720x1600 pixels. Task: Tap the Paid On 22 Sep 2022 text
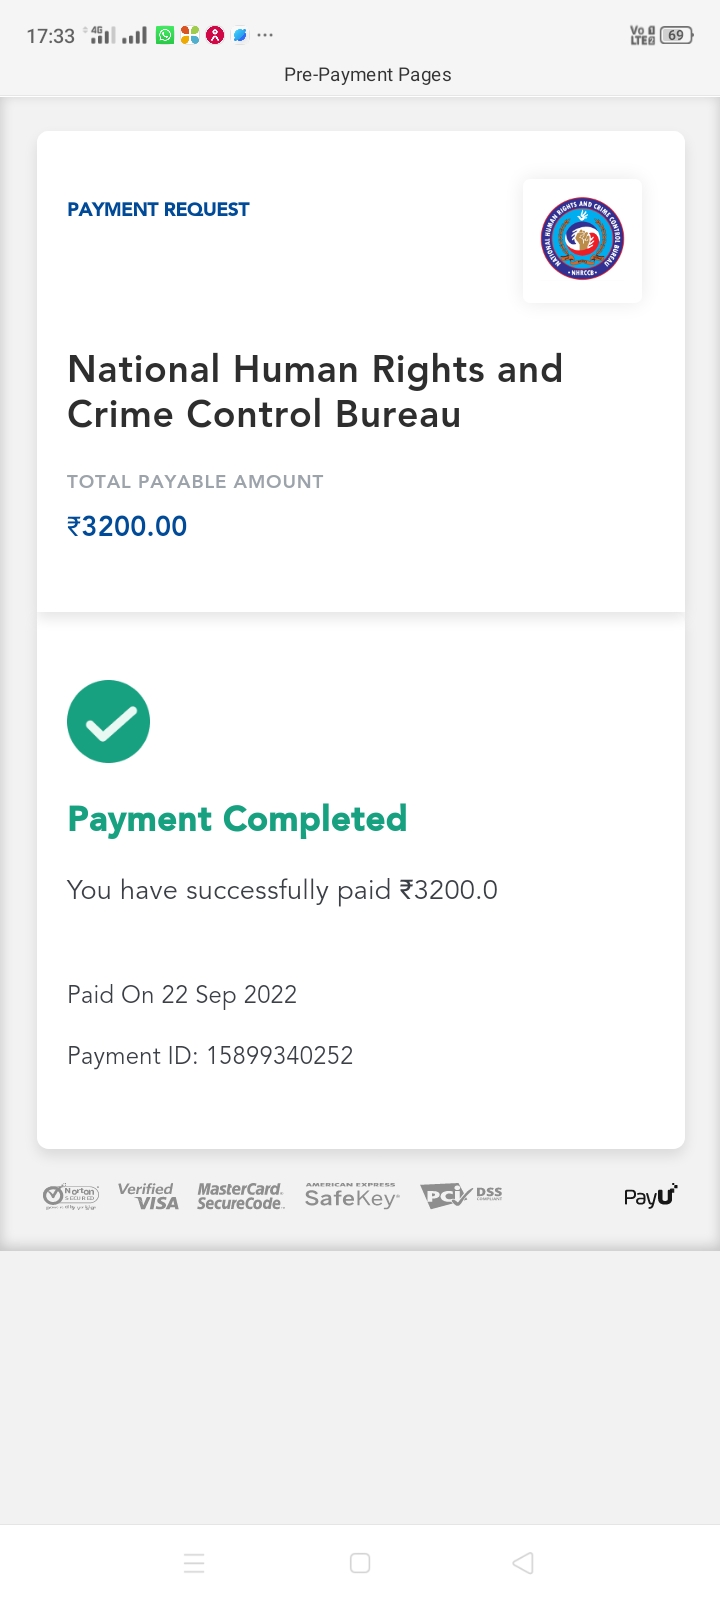(x=182, y=995)
